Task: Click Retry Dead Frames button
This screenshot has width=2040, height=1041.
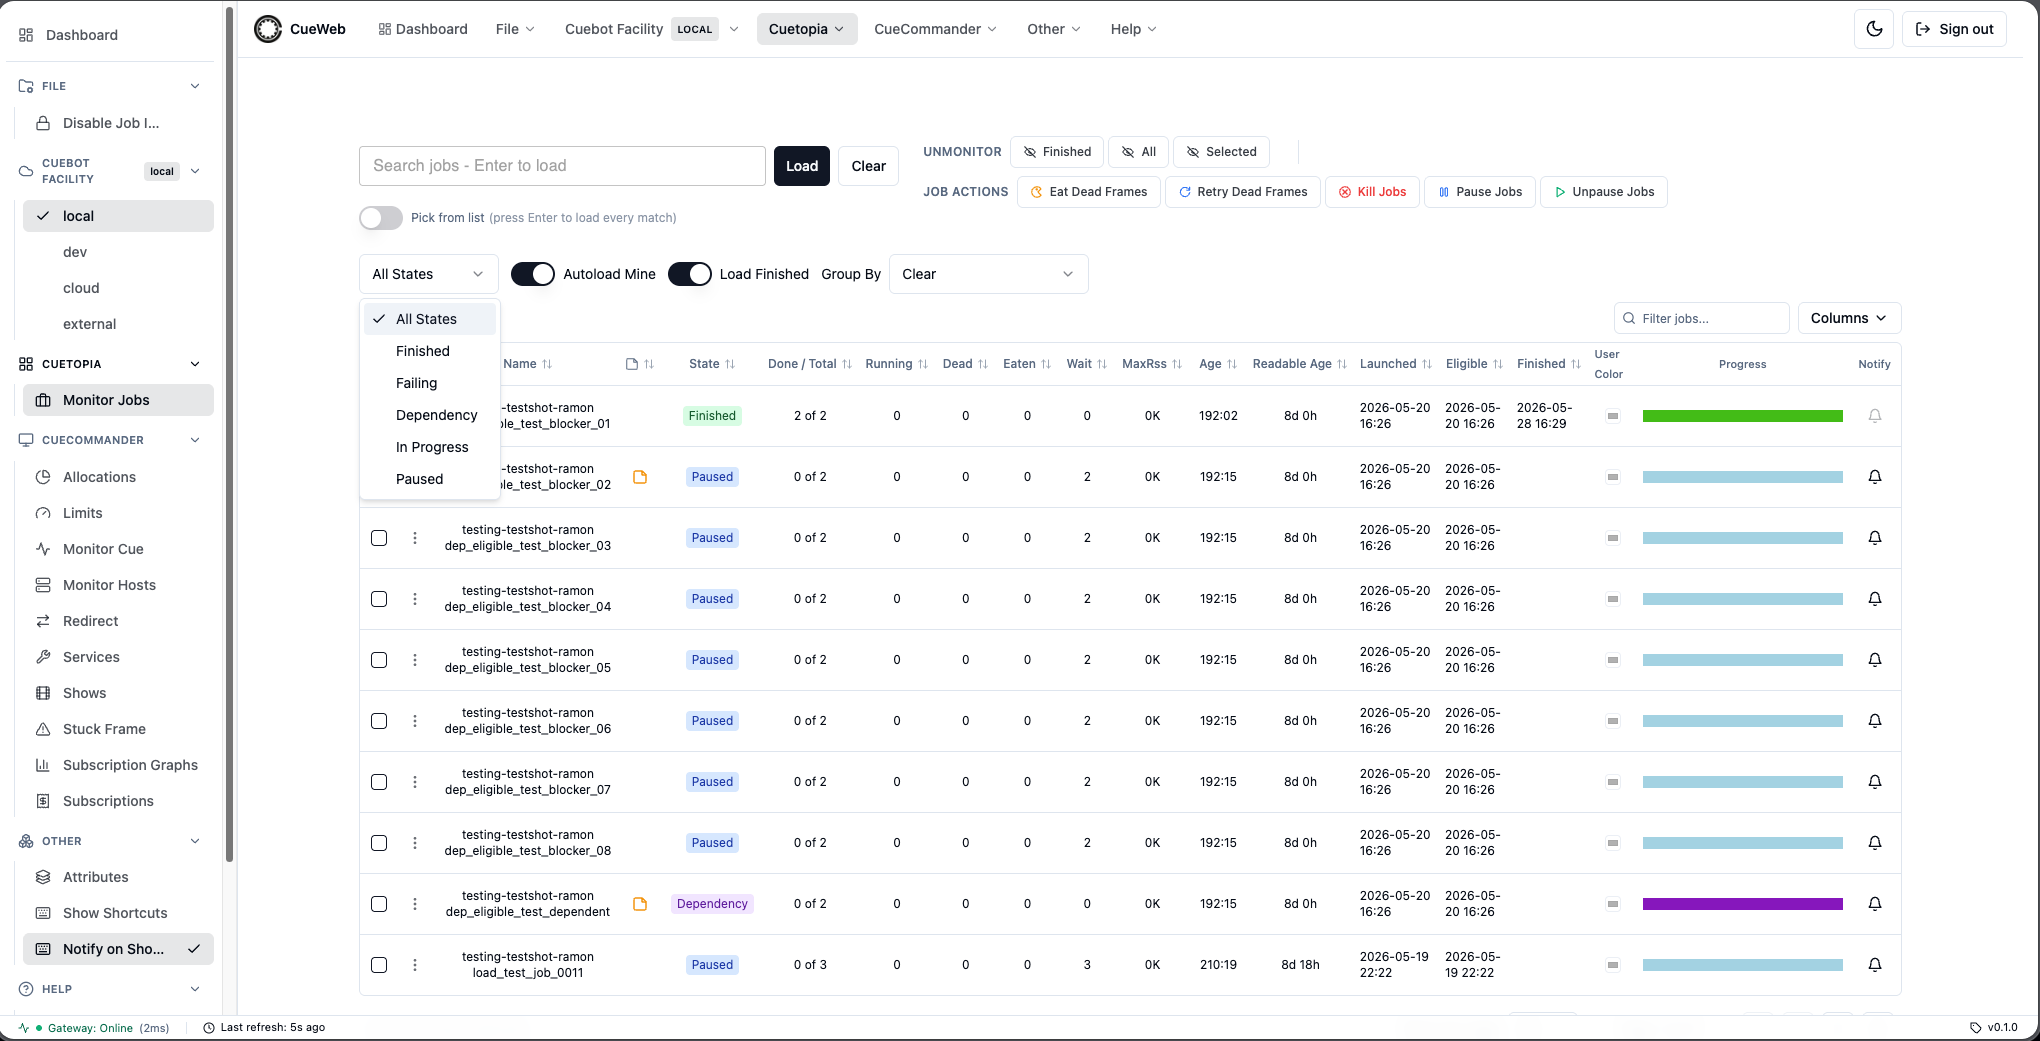Action: 1243,192
